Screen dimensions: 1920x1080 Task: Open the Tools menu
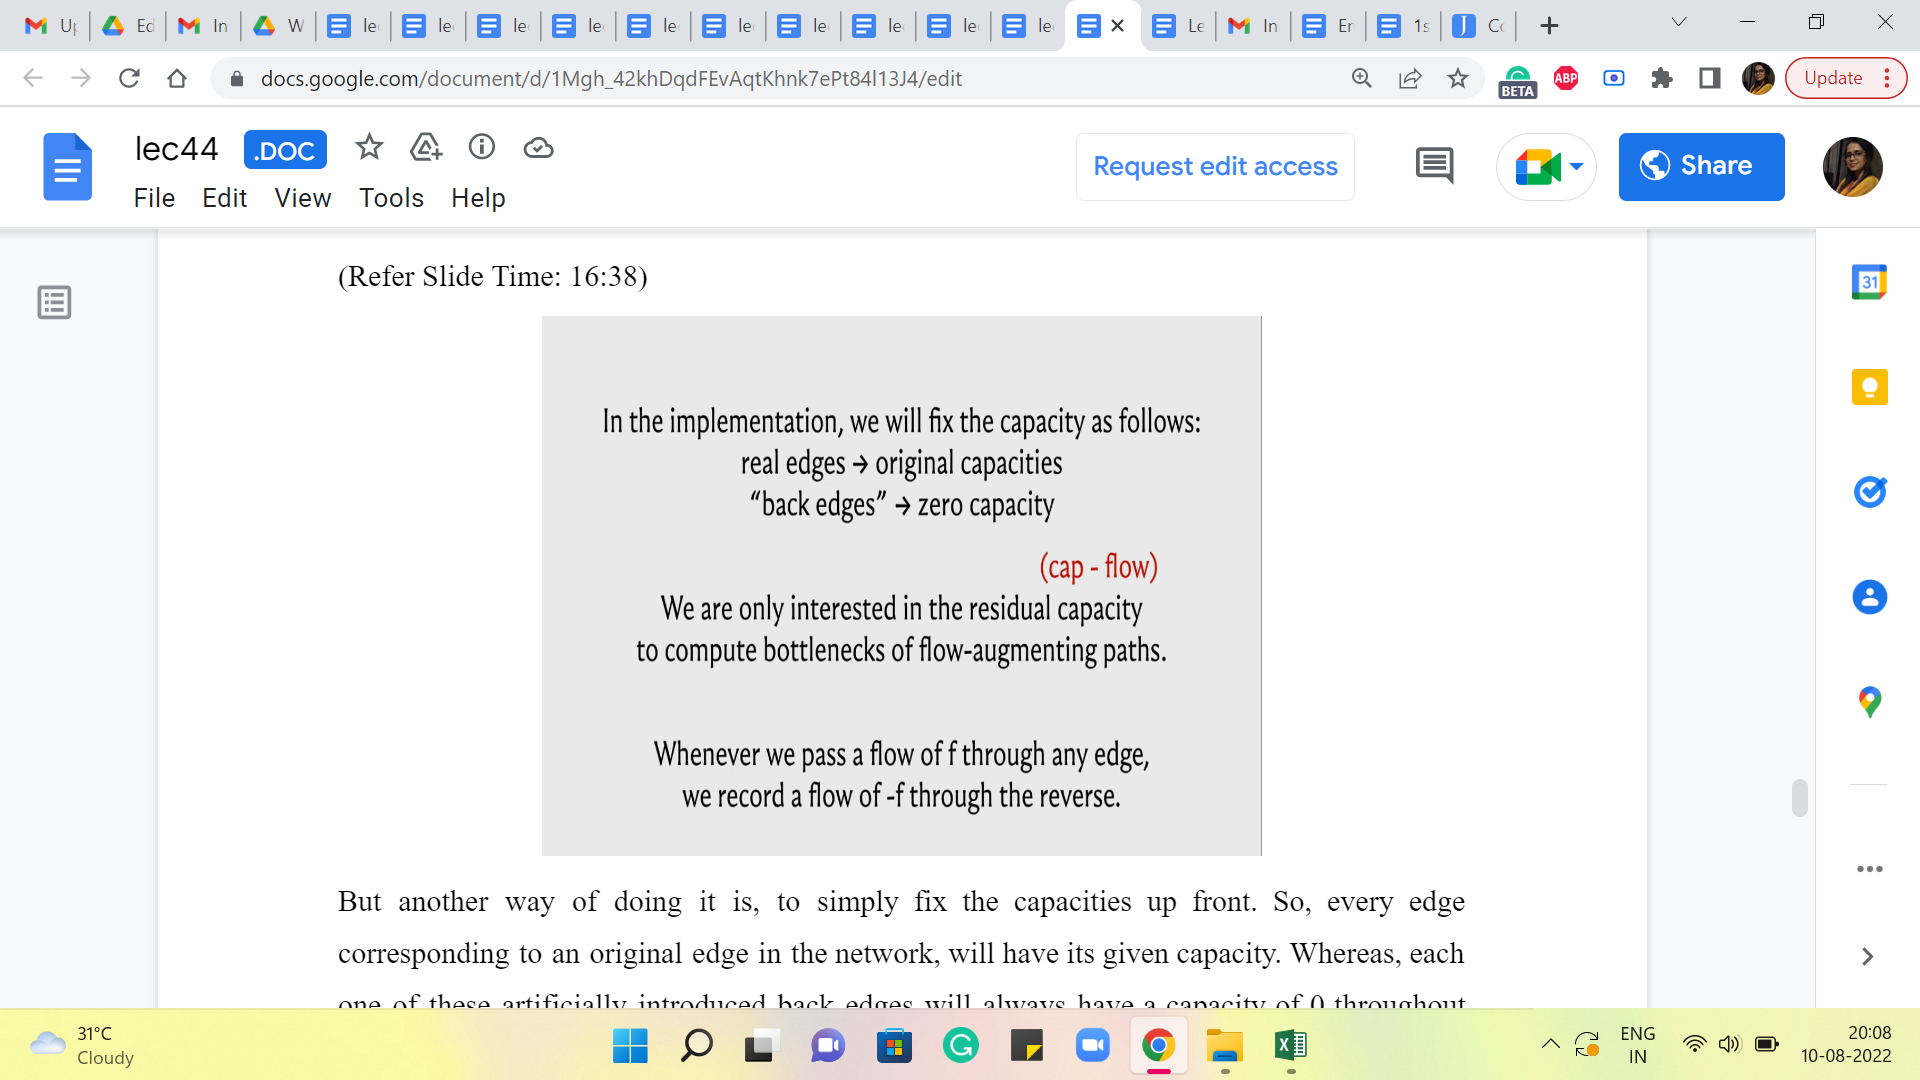(x=391, y=198)
